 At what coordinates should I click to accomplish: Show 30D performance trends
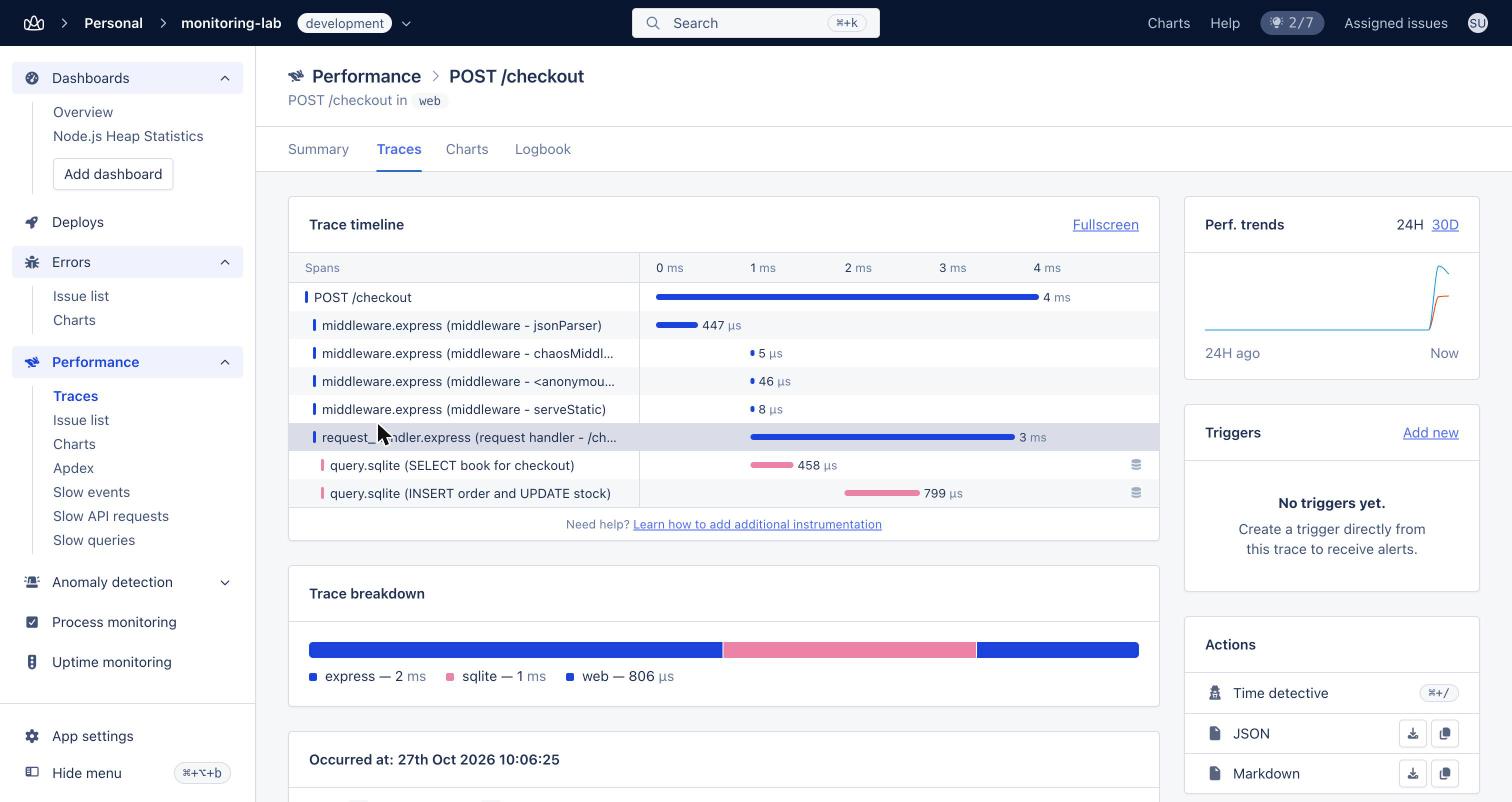click(1445, 225)
